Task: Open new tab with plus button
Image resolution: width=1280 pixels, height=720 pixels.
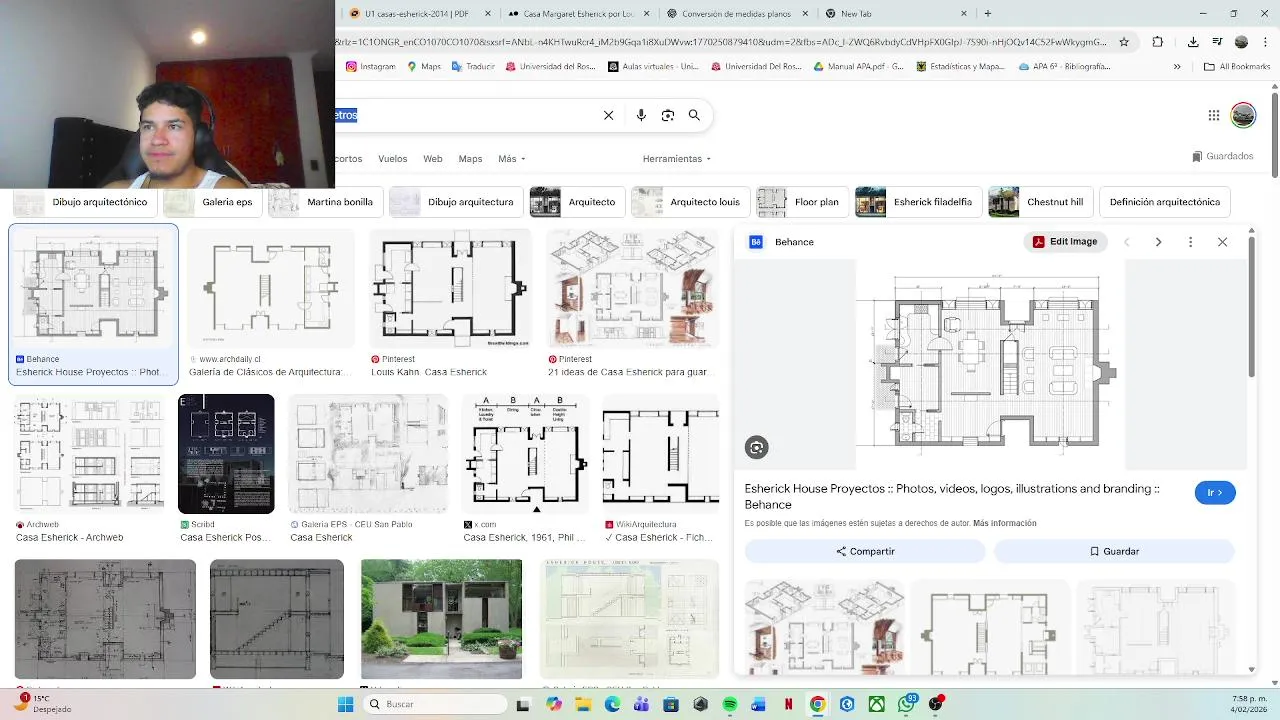Action: 988,14
